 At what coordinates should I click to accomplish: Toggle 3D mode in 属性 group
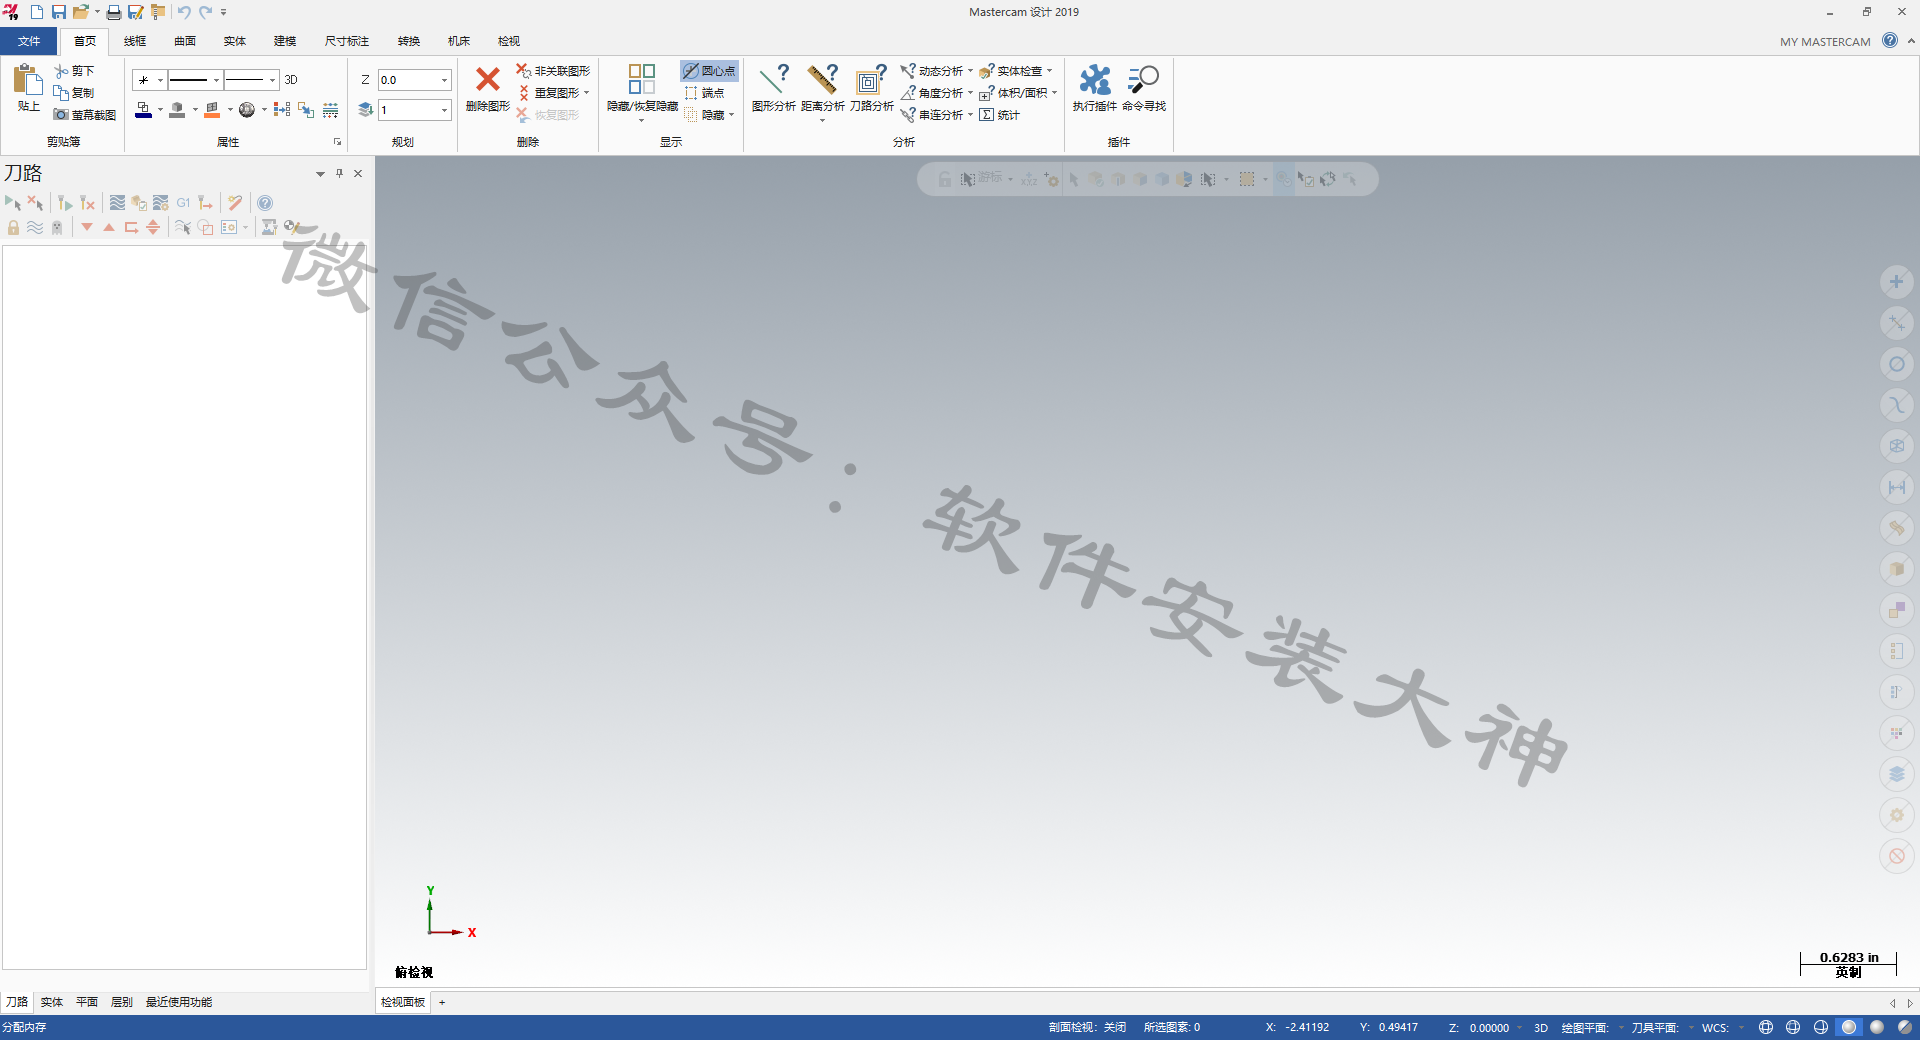click(x=291, y=80)
